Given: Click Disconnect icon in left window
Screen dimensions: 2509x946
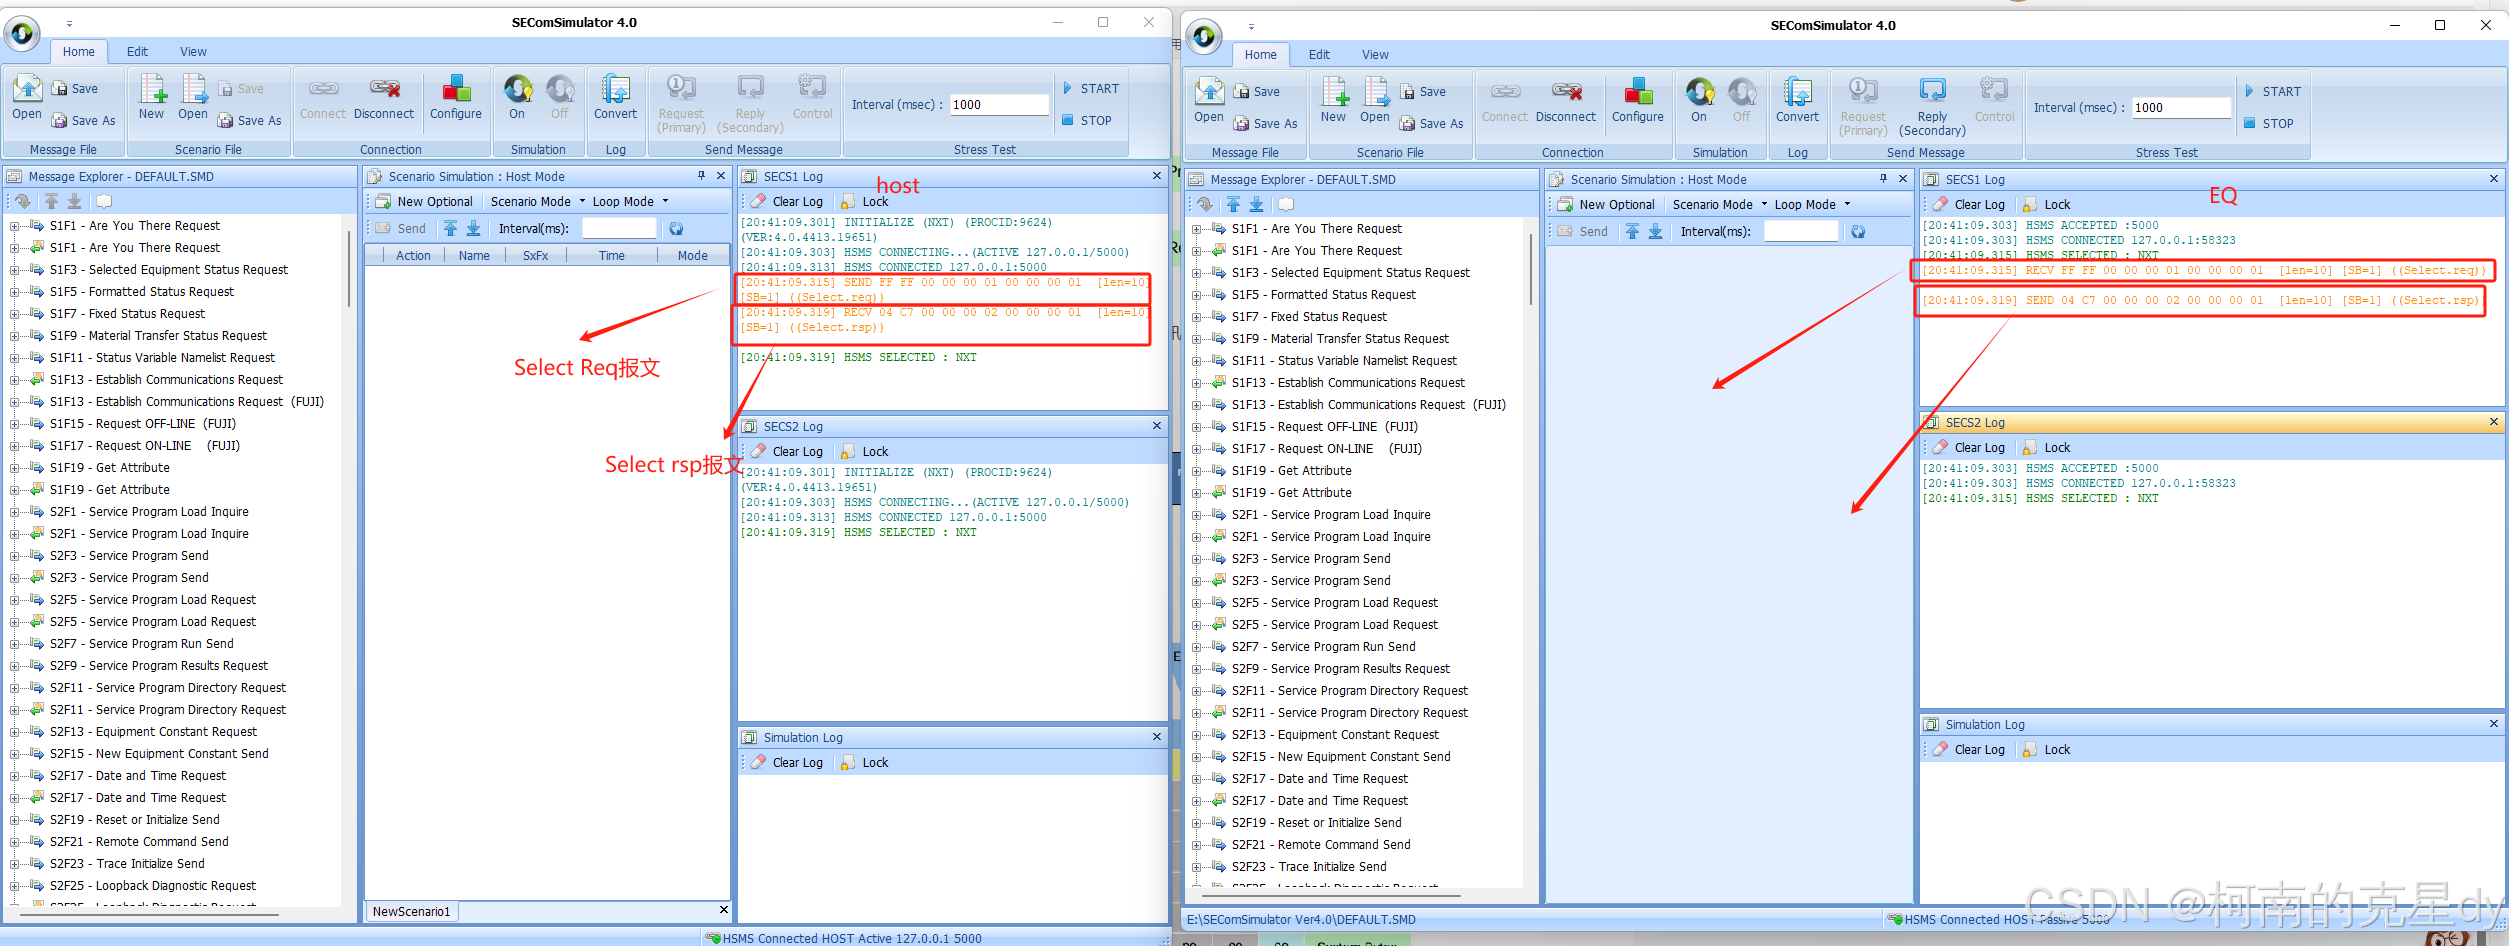Looking at the screenshot, I should click(384, 97).
